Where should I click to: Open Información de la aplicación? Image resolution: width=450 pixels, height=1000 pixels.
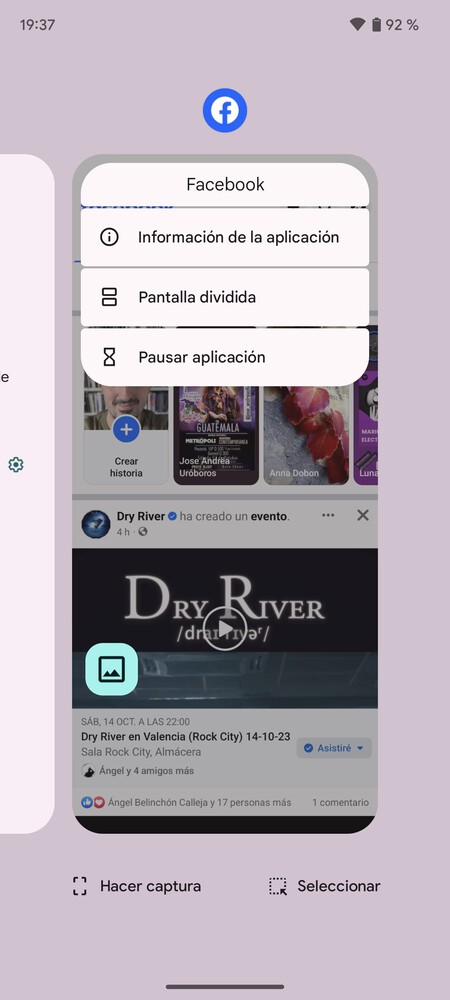[225, 237]
